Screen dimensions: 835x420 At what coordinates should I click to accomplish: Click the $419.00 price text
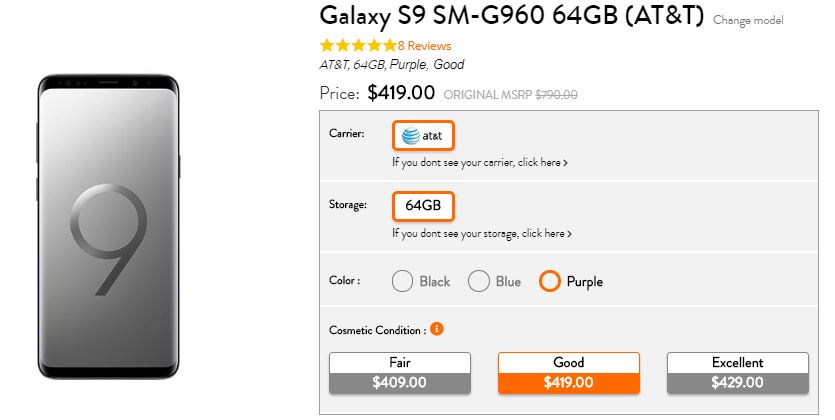click(x=401, y=94)
